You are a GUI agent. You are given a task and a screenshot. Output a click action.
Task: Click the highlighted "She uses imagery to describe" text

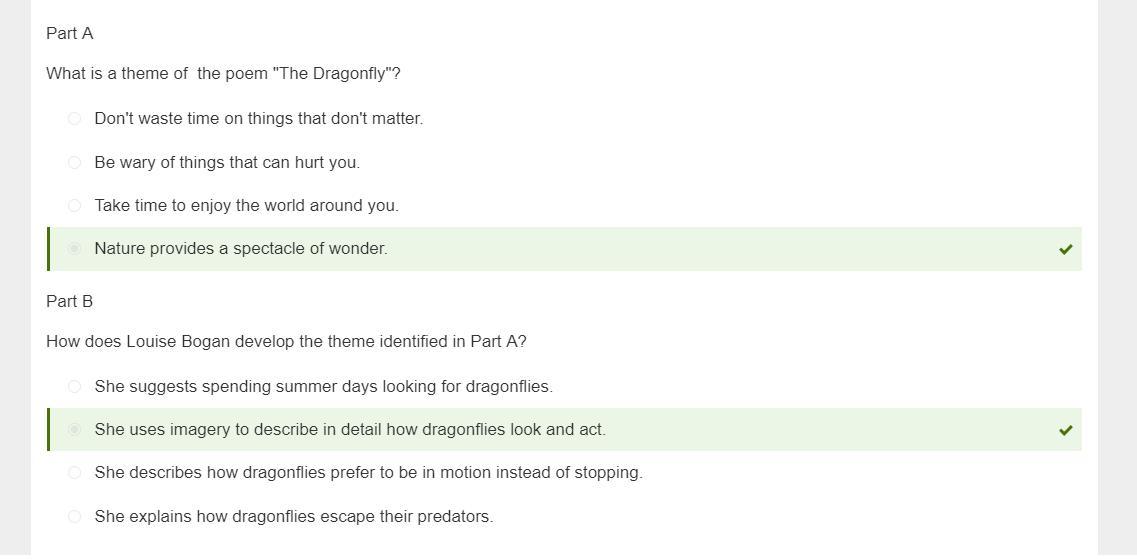(350, 429)
